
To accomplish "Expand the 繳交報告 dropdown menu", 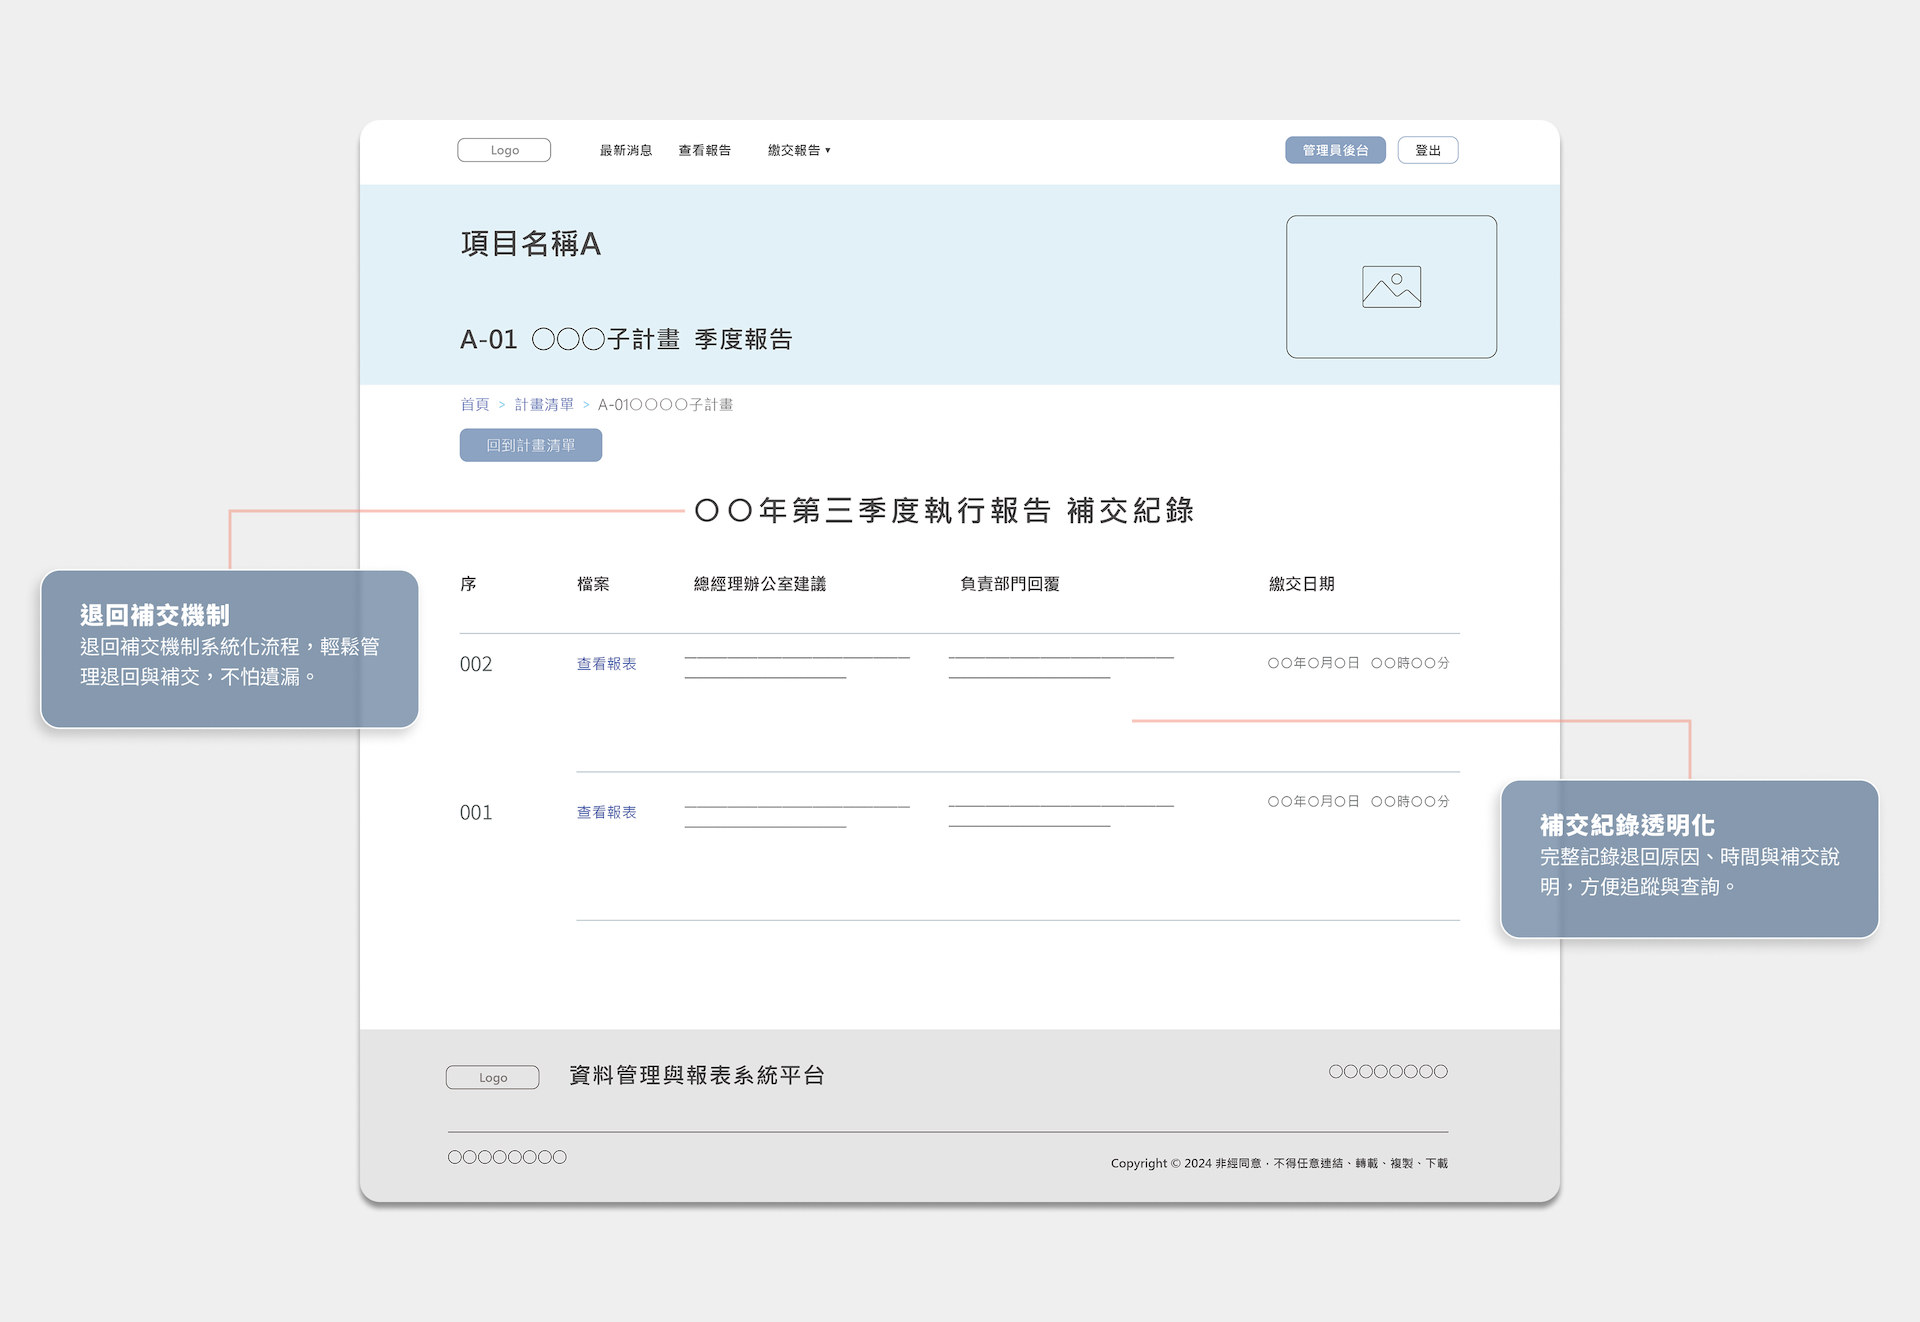I will click(799, 150).
